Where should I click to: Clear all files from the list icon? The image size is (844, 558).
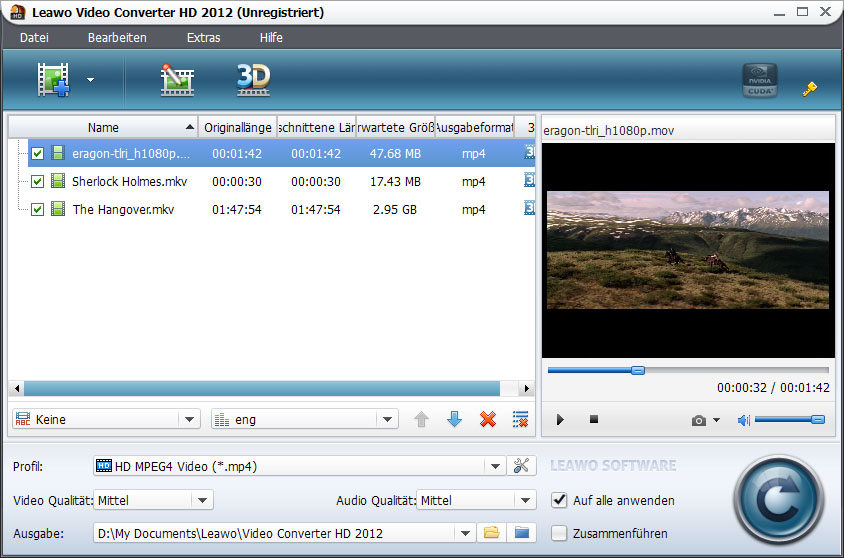click(x=521, y=419)
